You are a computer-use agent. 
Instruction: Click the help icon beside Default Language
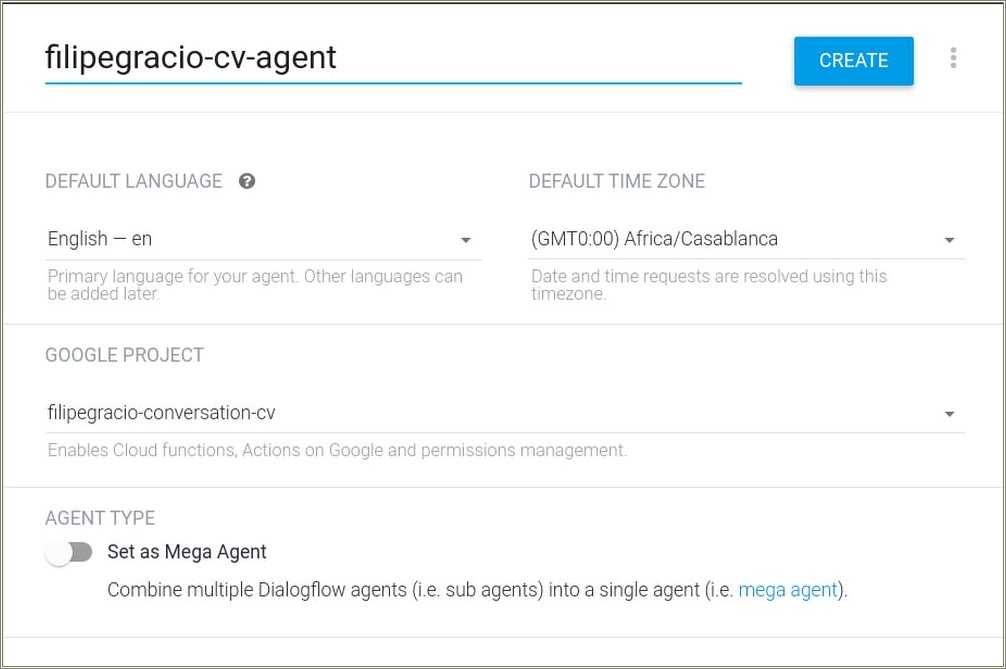[x=247, y=181]
